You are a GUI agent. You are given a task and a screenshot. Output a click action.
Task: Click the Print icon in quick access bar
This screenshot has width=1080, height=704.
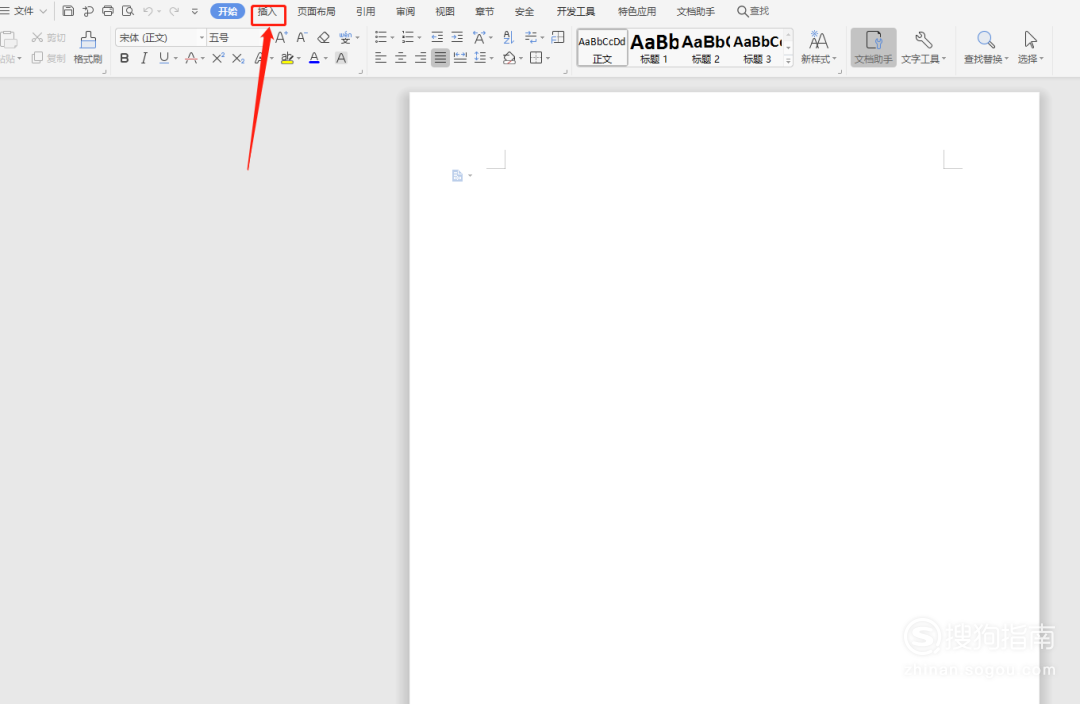(107, 11)
